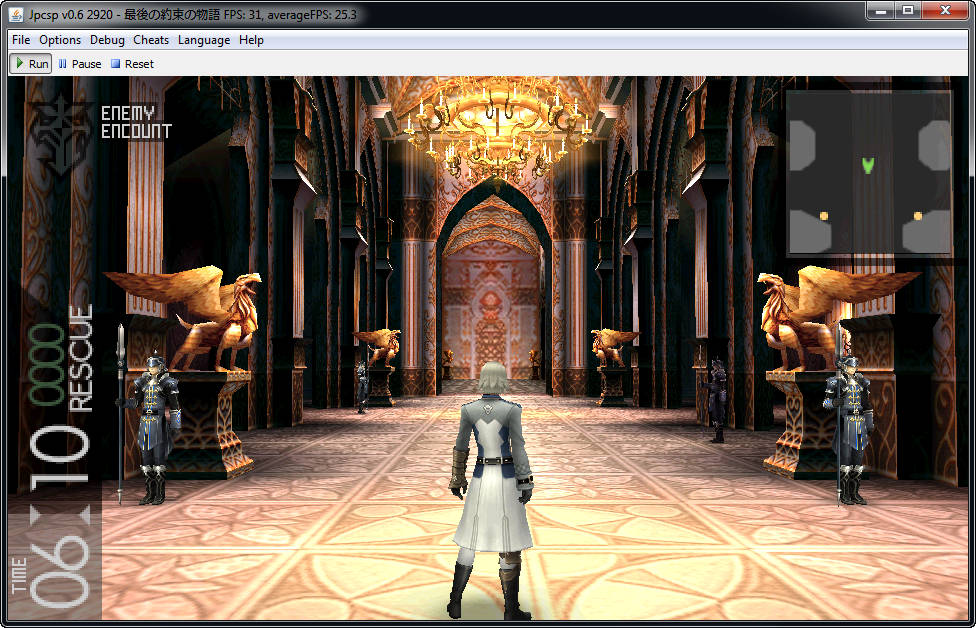
Task: Open the Options menu
Action: point(60,40)
